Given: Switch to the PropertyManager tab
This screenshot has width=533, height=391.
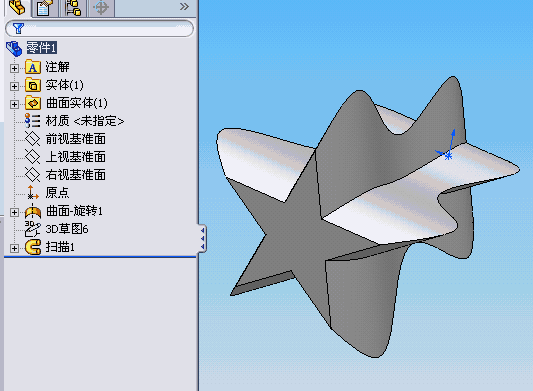Looking at the screenshot, I should point(44,7).
